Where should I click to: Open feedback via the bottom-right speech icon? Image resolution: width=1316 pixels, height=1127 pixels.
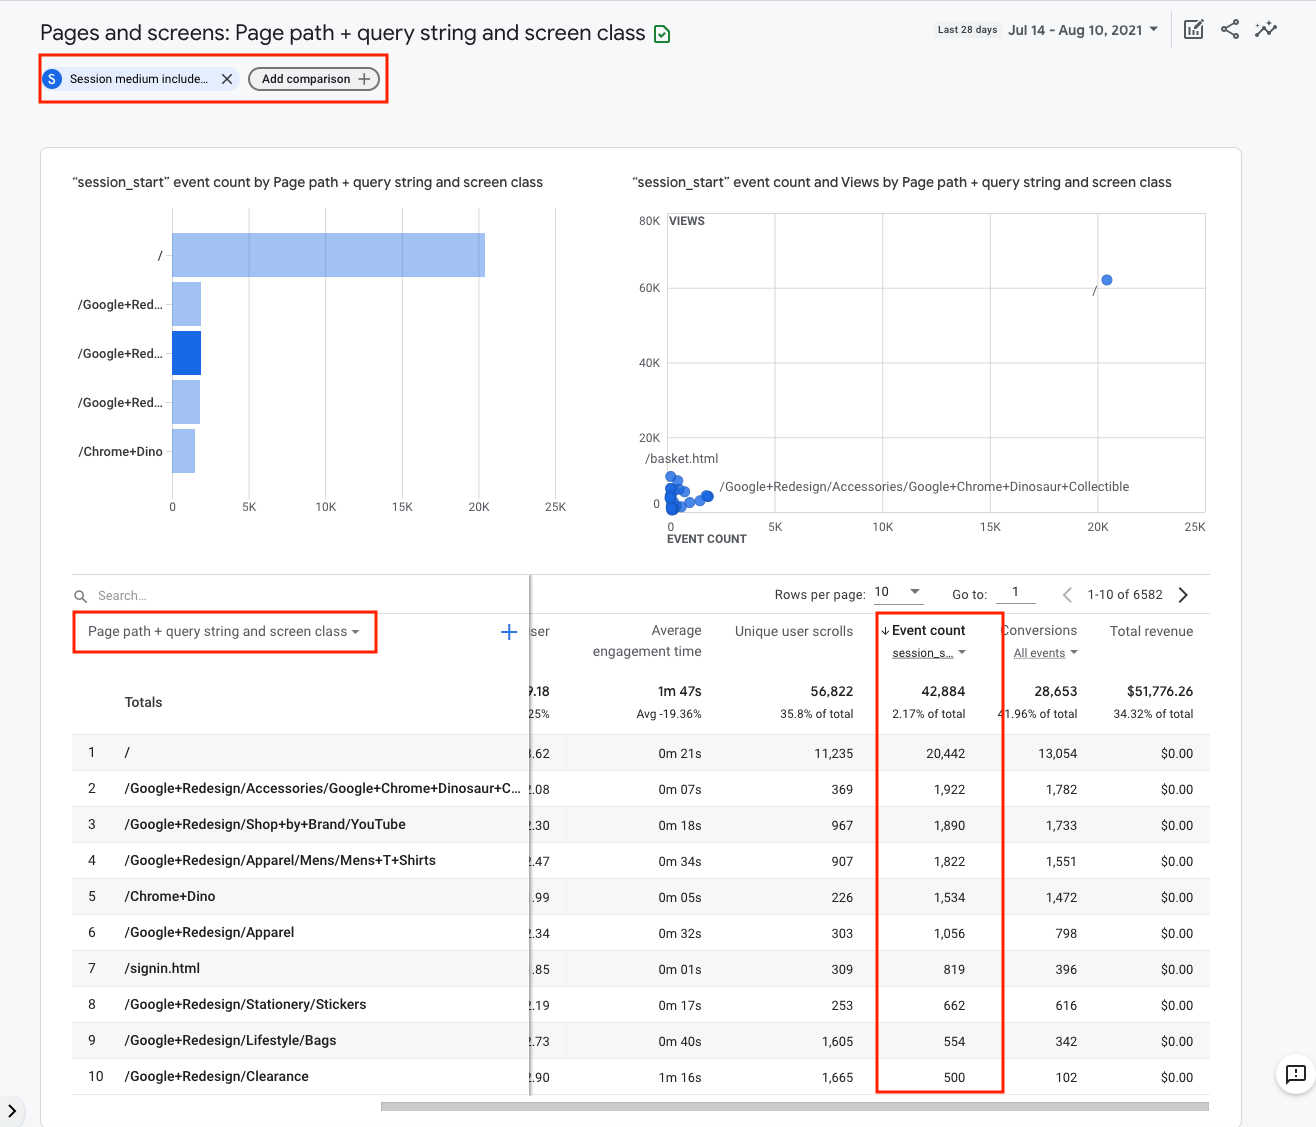(1295, 1075)
